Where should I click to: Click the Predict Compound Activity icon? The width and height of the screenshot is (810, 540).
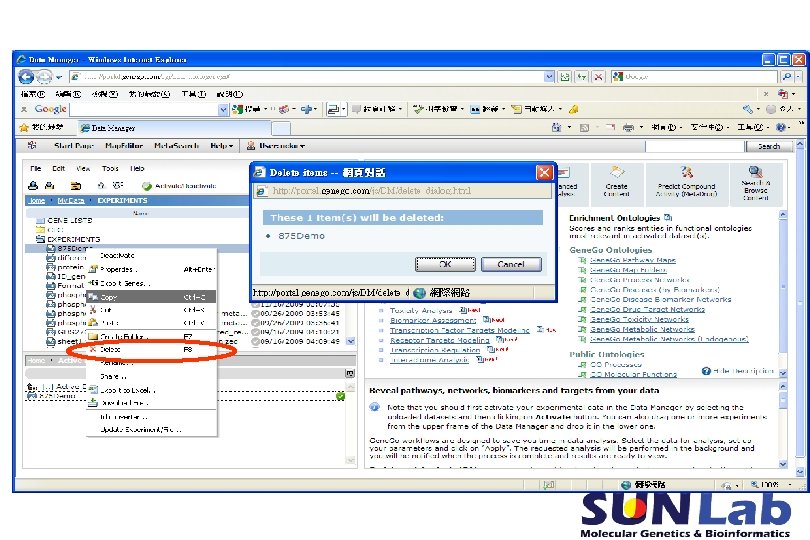click(687, 172)
